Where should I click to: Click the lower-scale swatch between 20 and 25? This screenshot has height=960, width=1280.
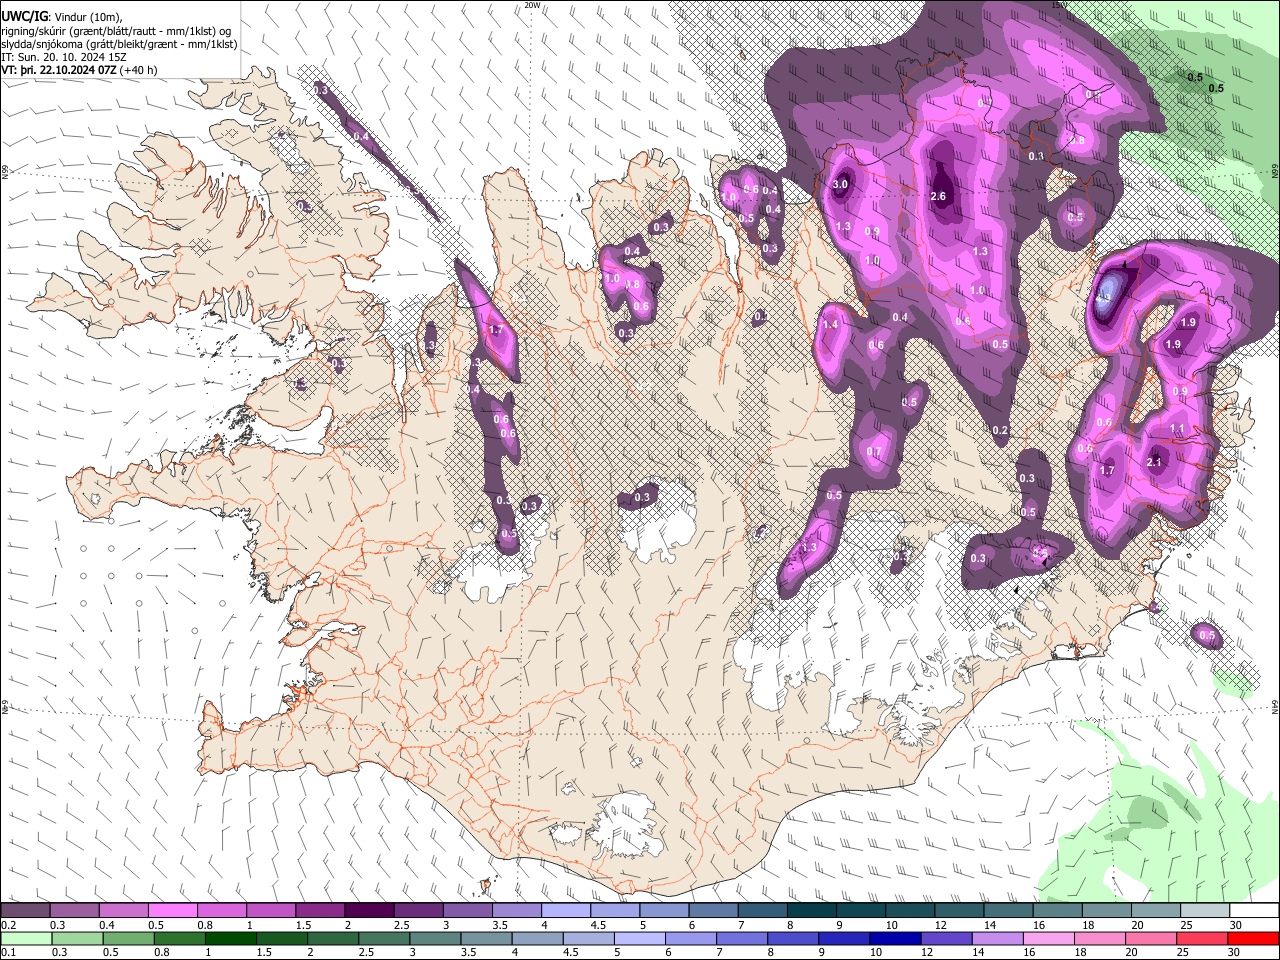(x=1150, y=939)
